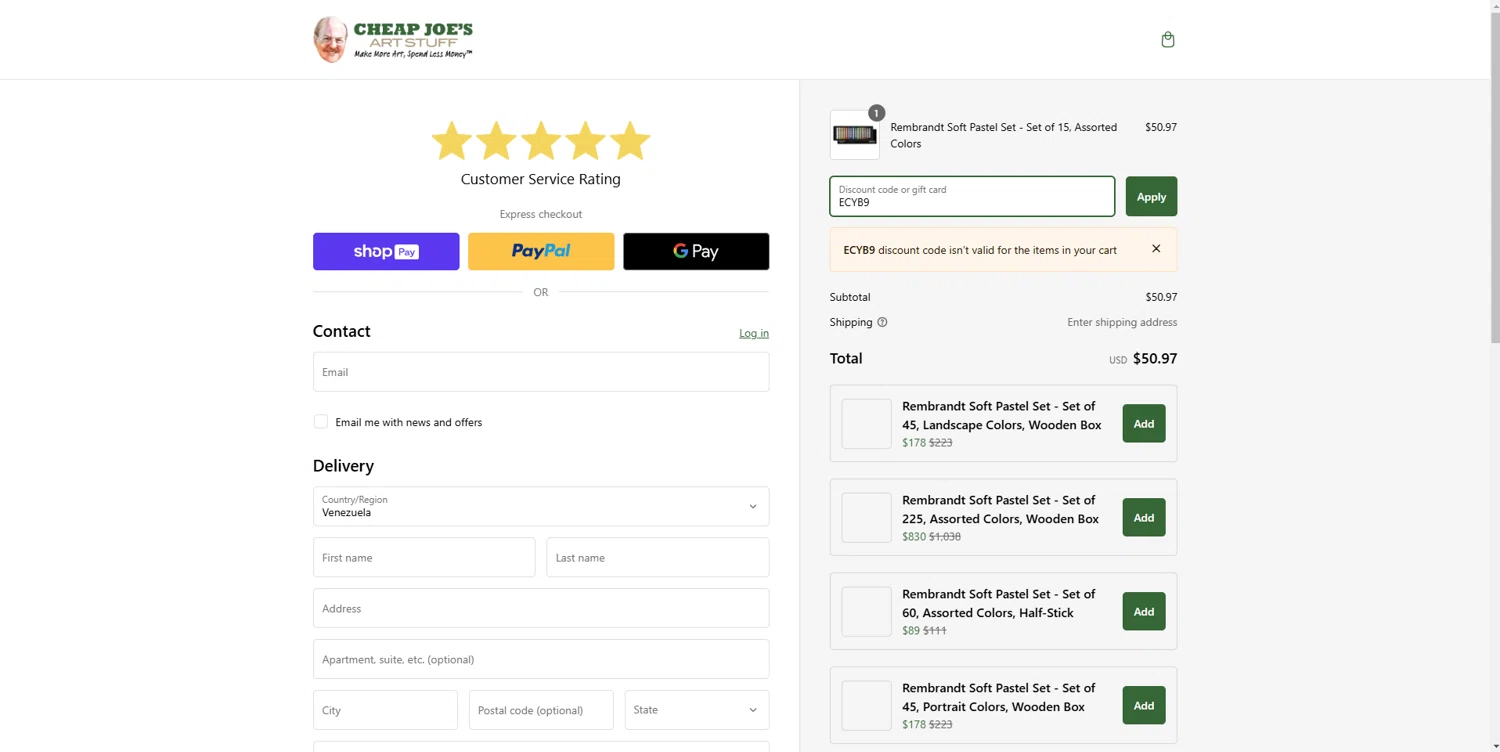The width and height of the screenshot is (1500, 752).
Task: Click the Total '$50.97' amount
Action: coord(1155,358)
